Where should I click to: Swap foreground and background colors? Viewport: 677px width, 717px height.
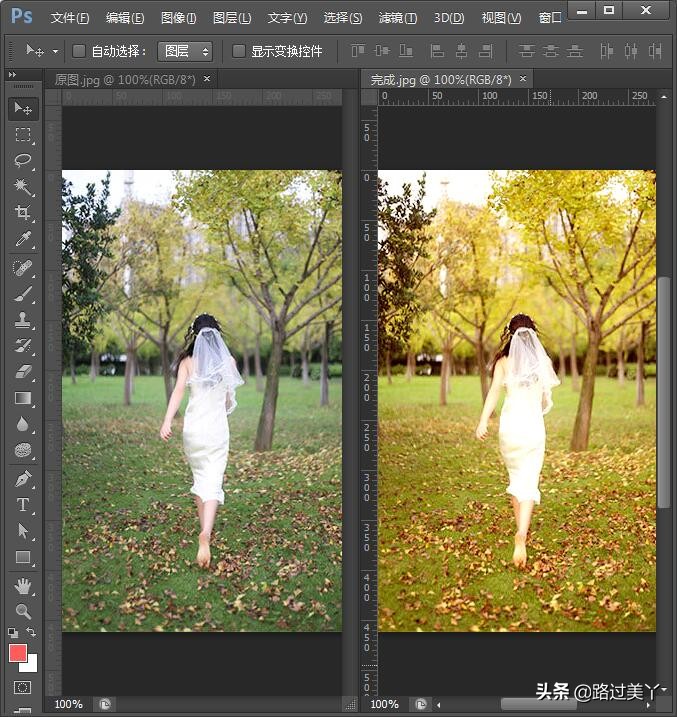[31, 632]
